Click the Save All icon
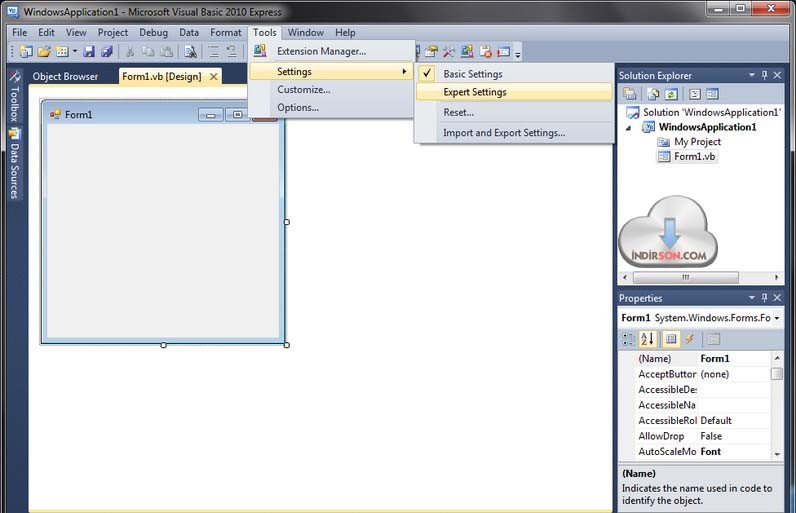The image size is (796, 513). click(107, 51)
